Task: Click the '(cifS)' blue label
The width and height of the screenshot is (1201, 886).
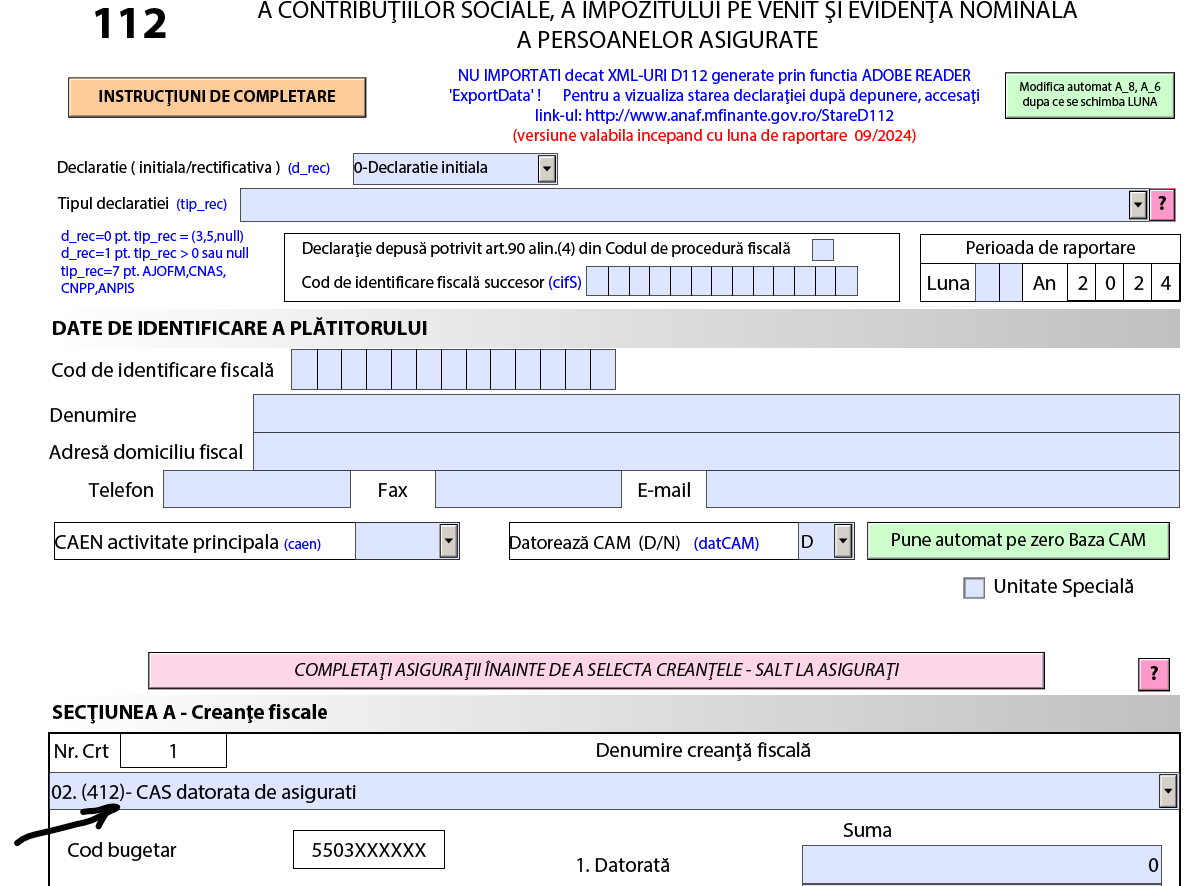Action: (565, 283)
